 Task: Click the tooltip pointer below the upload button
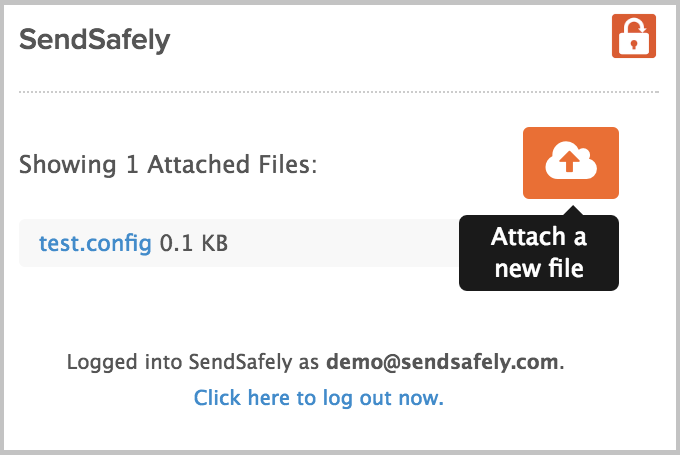click(573, 210)
